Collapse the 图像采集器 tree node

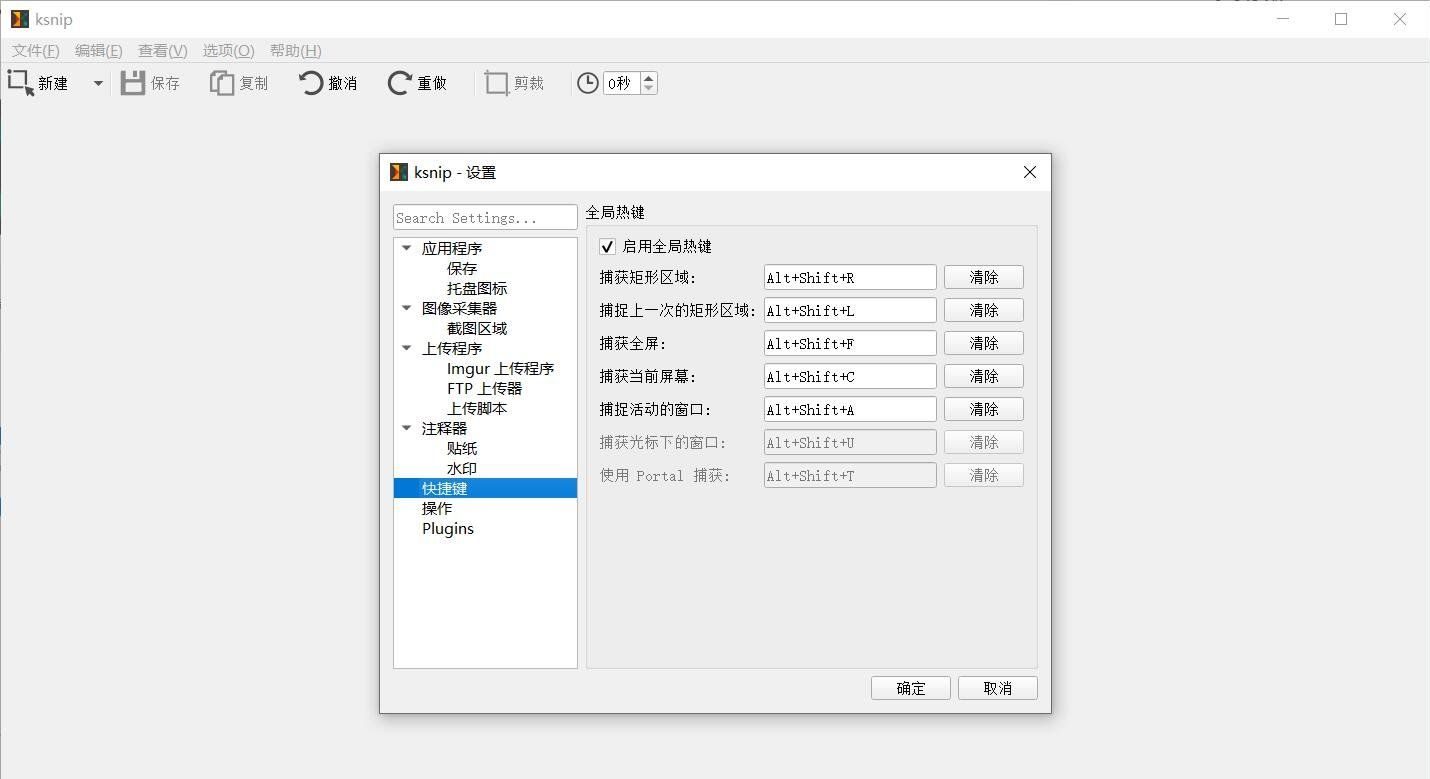pos(406,308)
